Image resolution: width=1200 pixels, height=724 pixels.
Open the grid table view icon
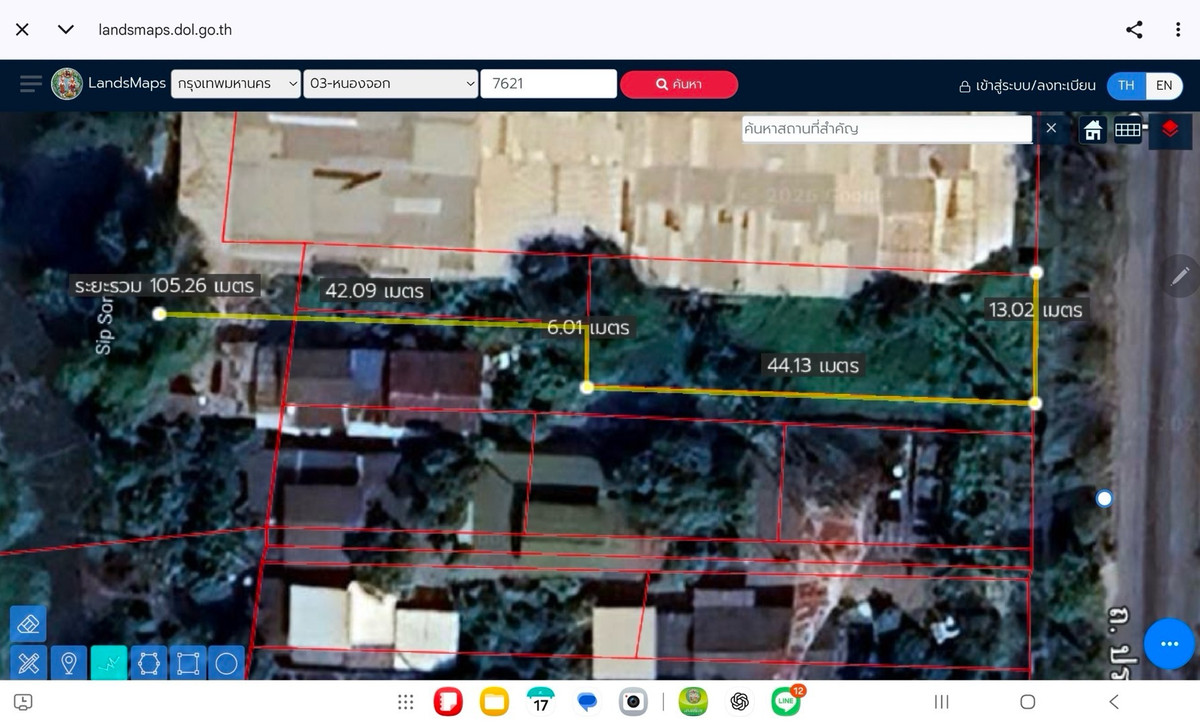[1128, 129]
